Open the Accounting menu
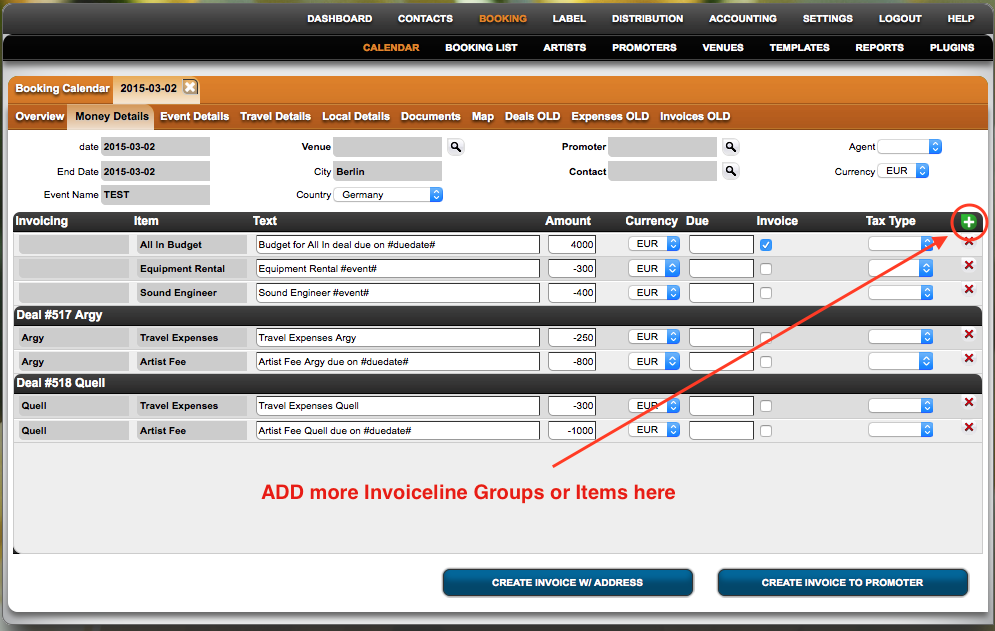 742,18
